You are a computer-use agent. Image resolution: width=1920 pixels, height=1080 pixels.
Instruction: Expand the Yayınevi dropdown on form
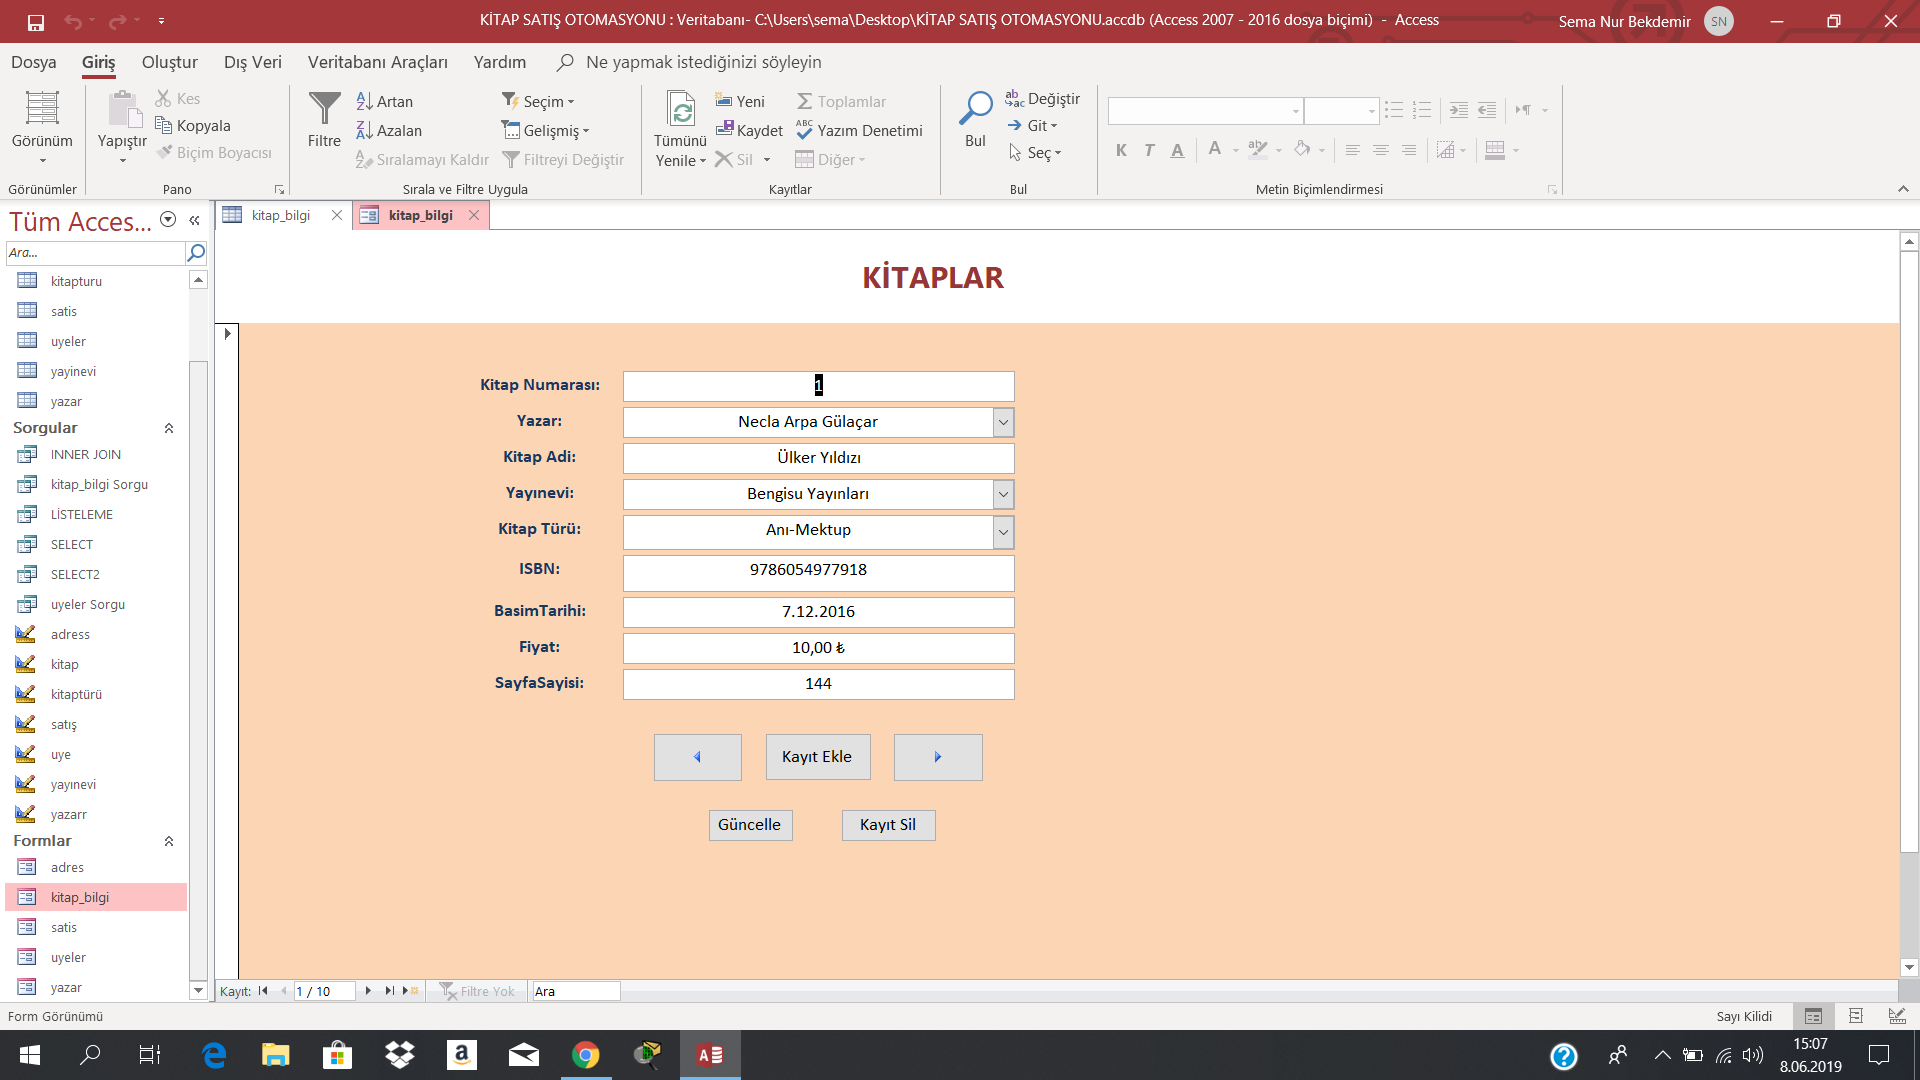(x=1004, y=493)
